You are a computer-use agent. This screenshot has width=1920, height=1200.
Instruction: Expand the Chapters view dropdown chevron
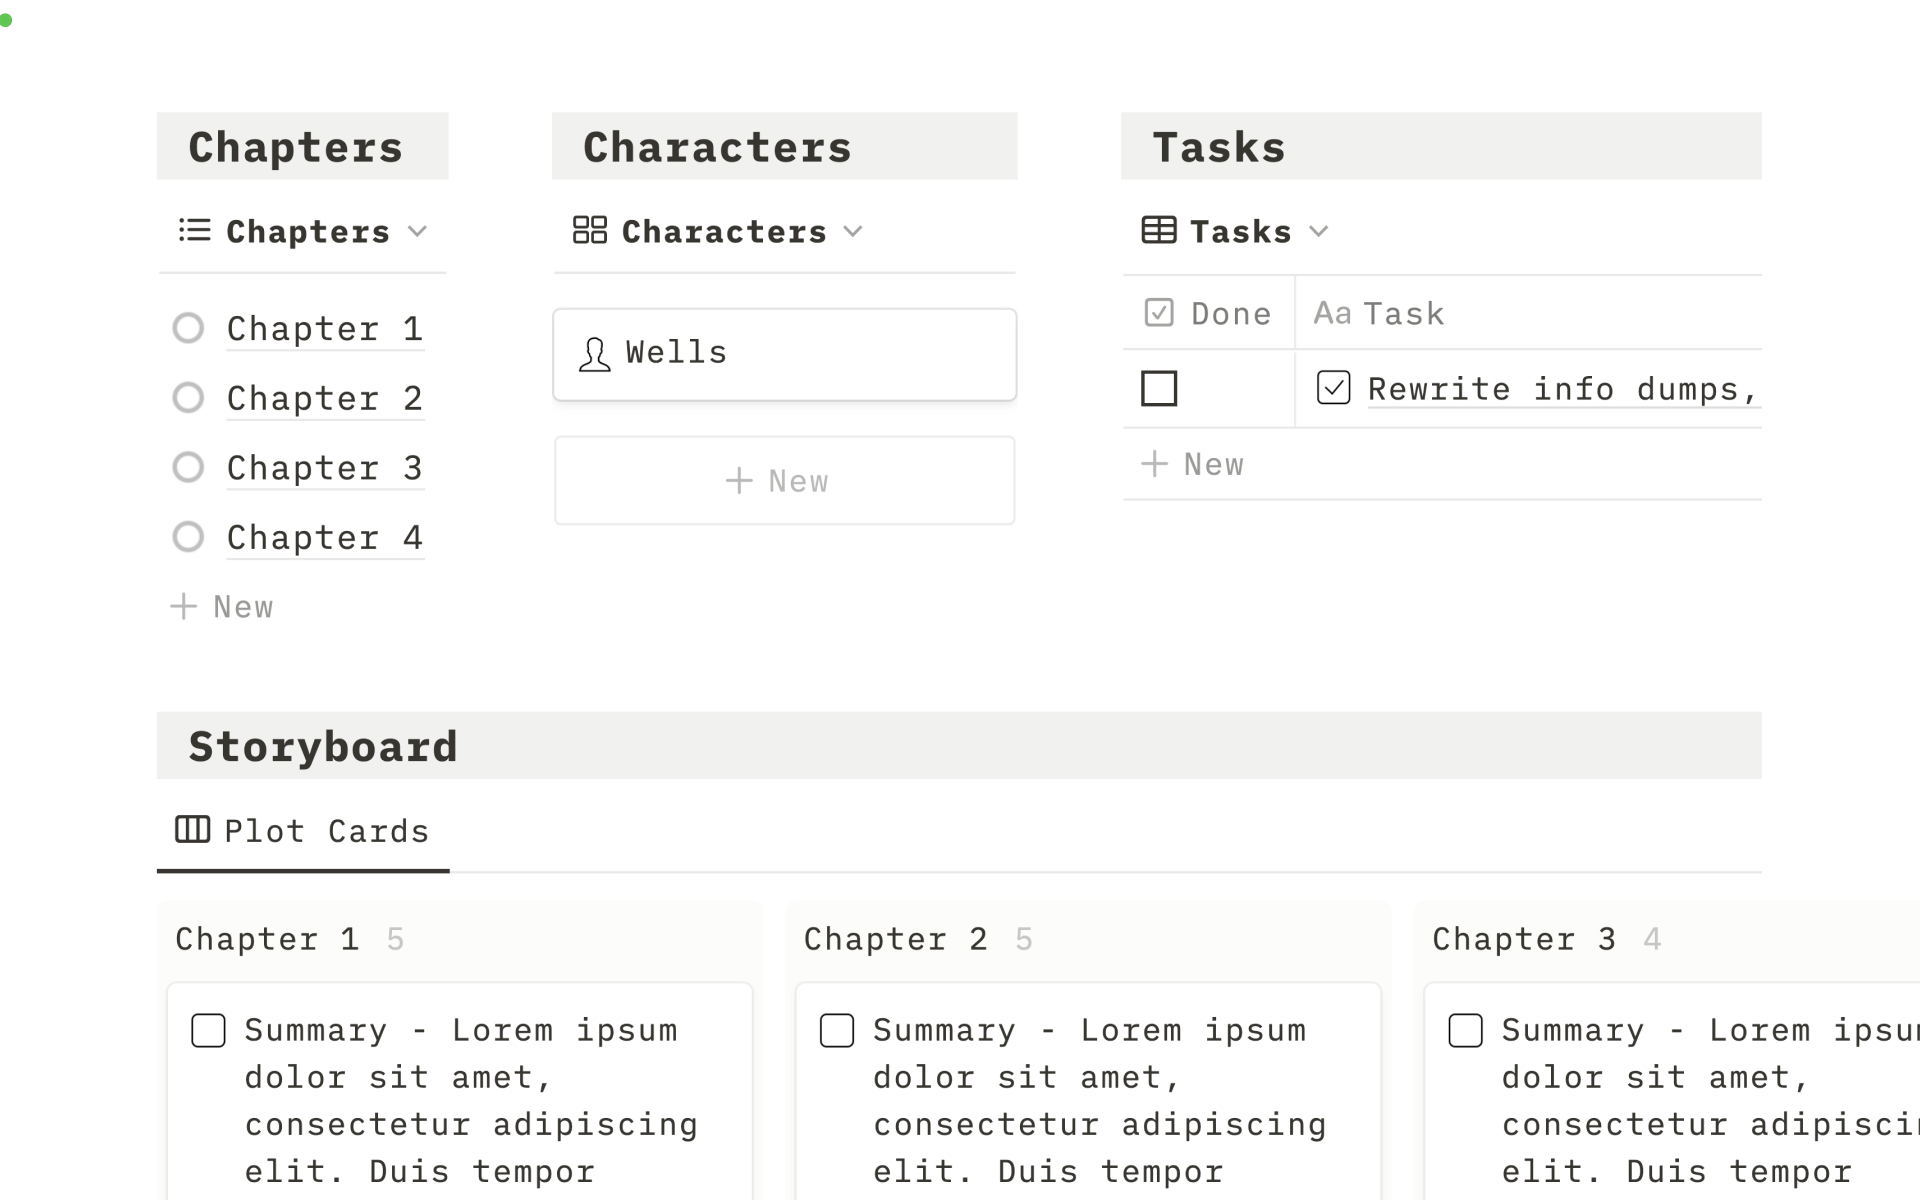(418, 232)
